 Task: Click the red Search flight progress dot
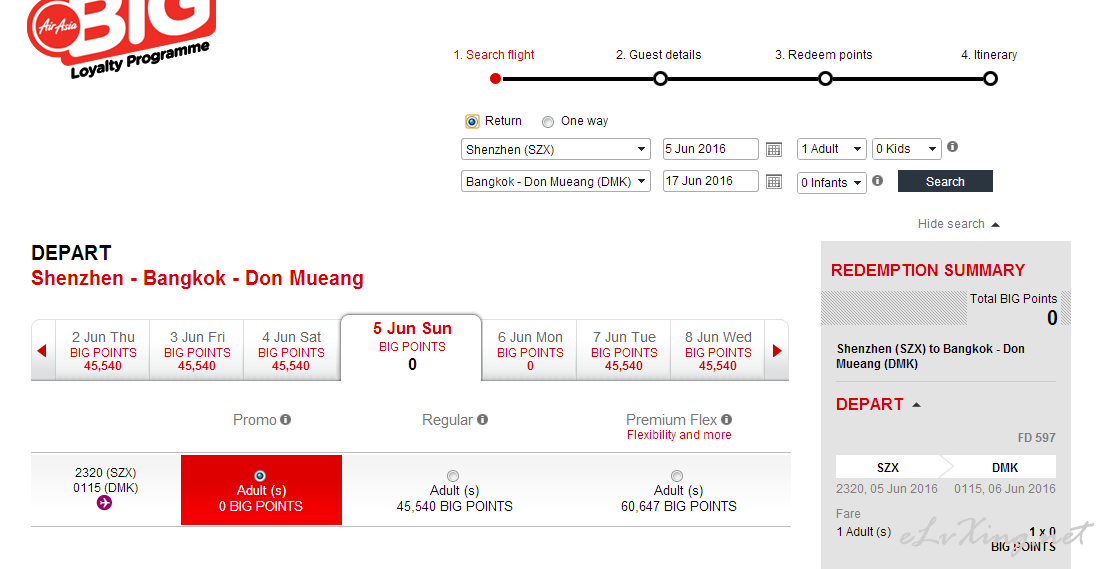tap(496, 79)
